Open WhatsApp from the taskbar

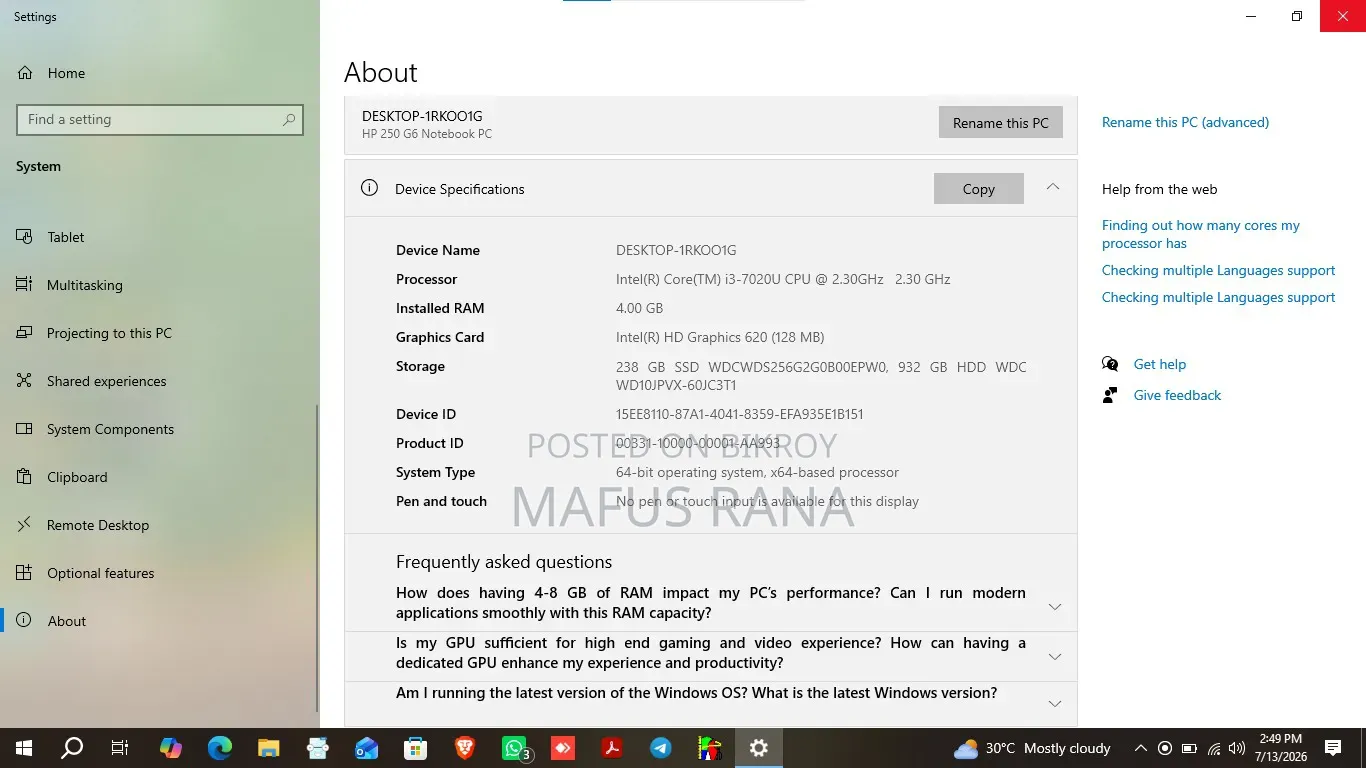coord(514,748)
